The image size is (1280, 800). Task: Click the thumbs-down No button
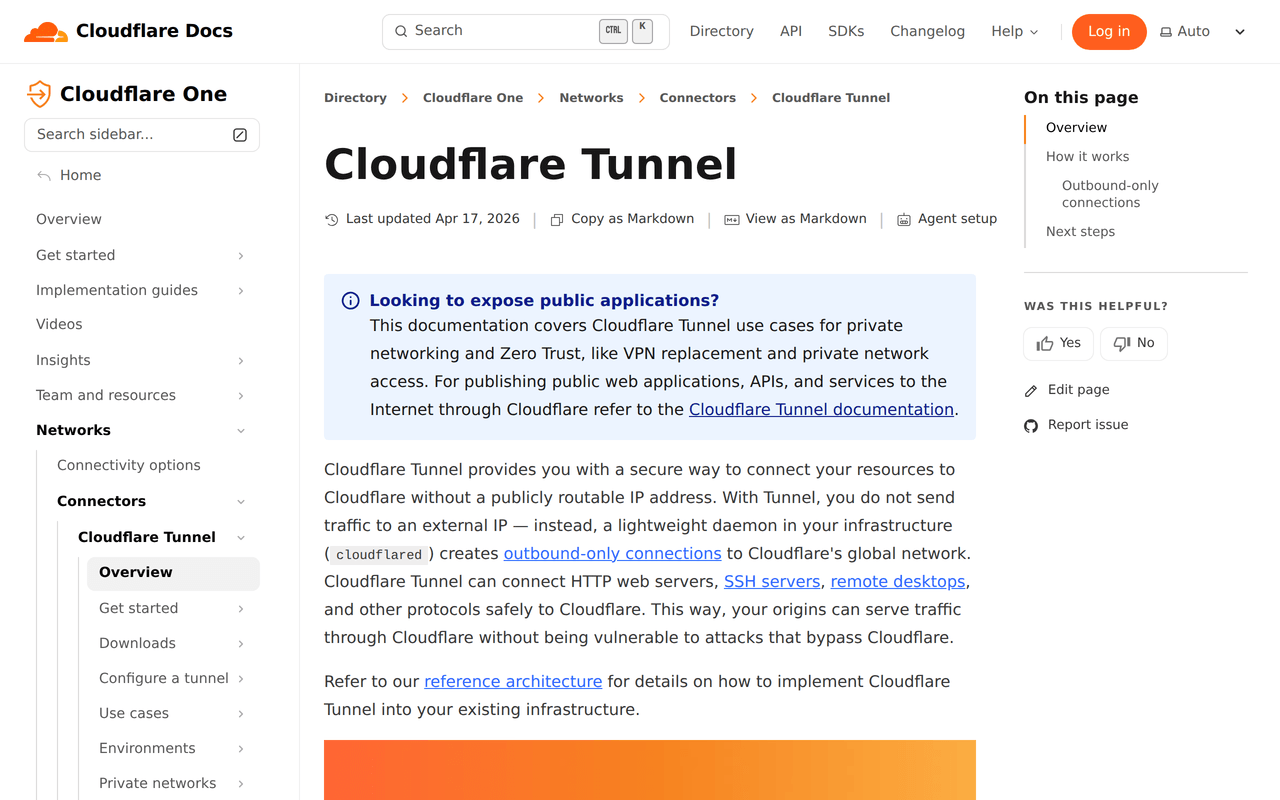pyautogui.click(x=1134, y=343)
